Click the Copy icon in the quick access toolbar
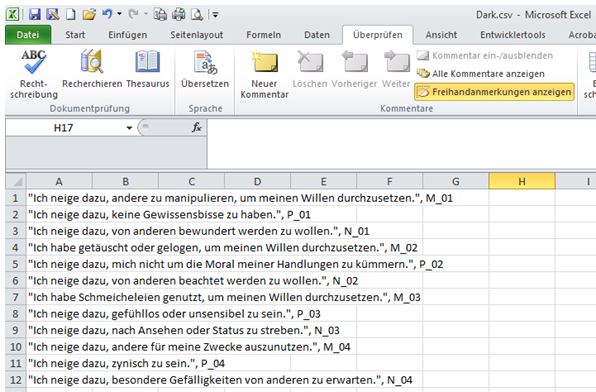596x392 pixels. (x=160, y=15)
